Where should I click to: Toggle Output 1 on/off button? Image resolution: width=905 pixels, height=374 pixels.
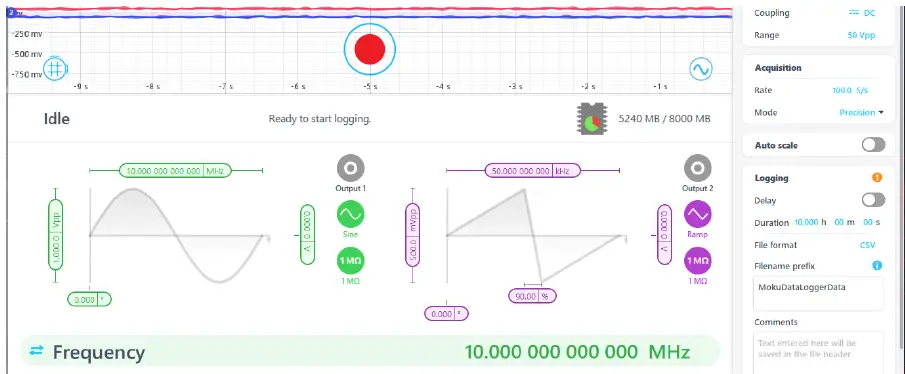pos(350,168)
